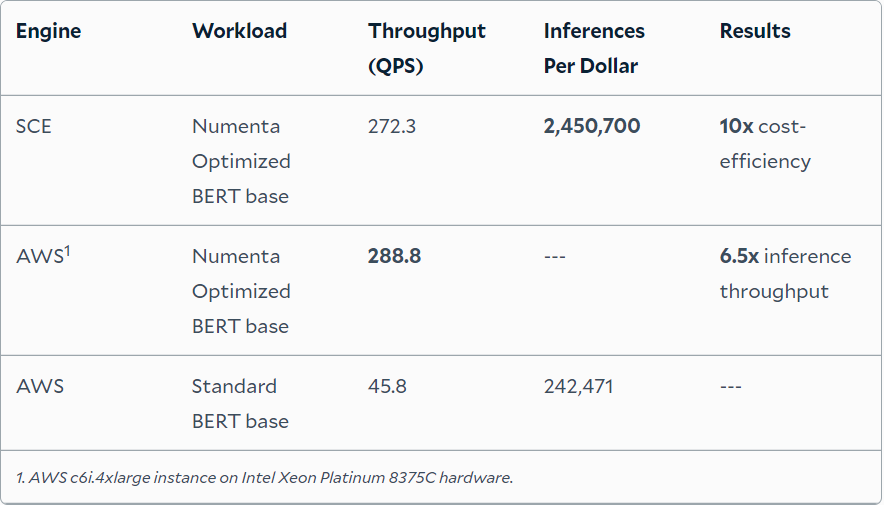Select the SCE engine cell

(34, 126)
